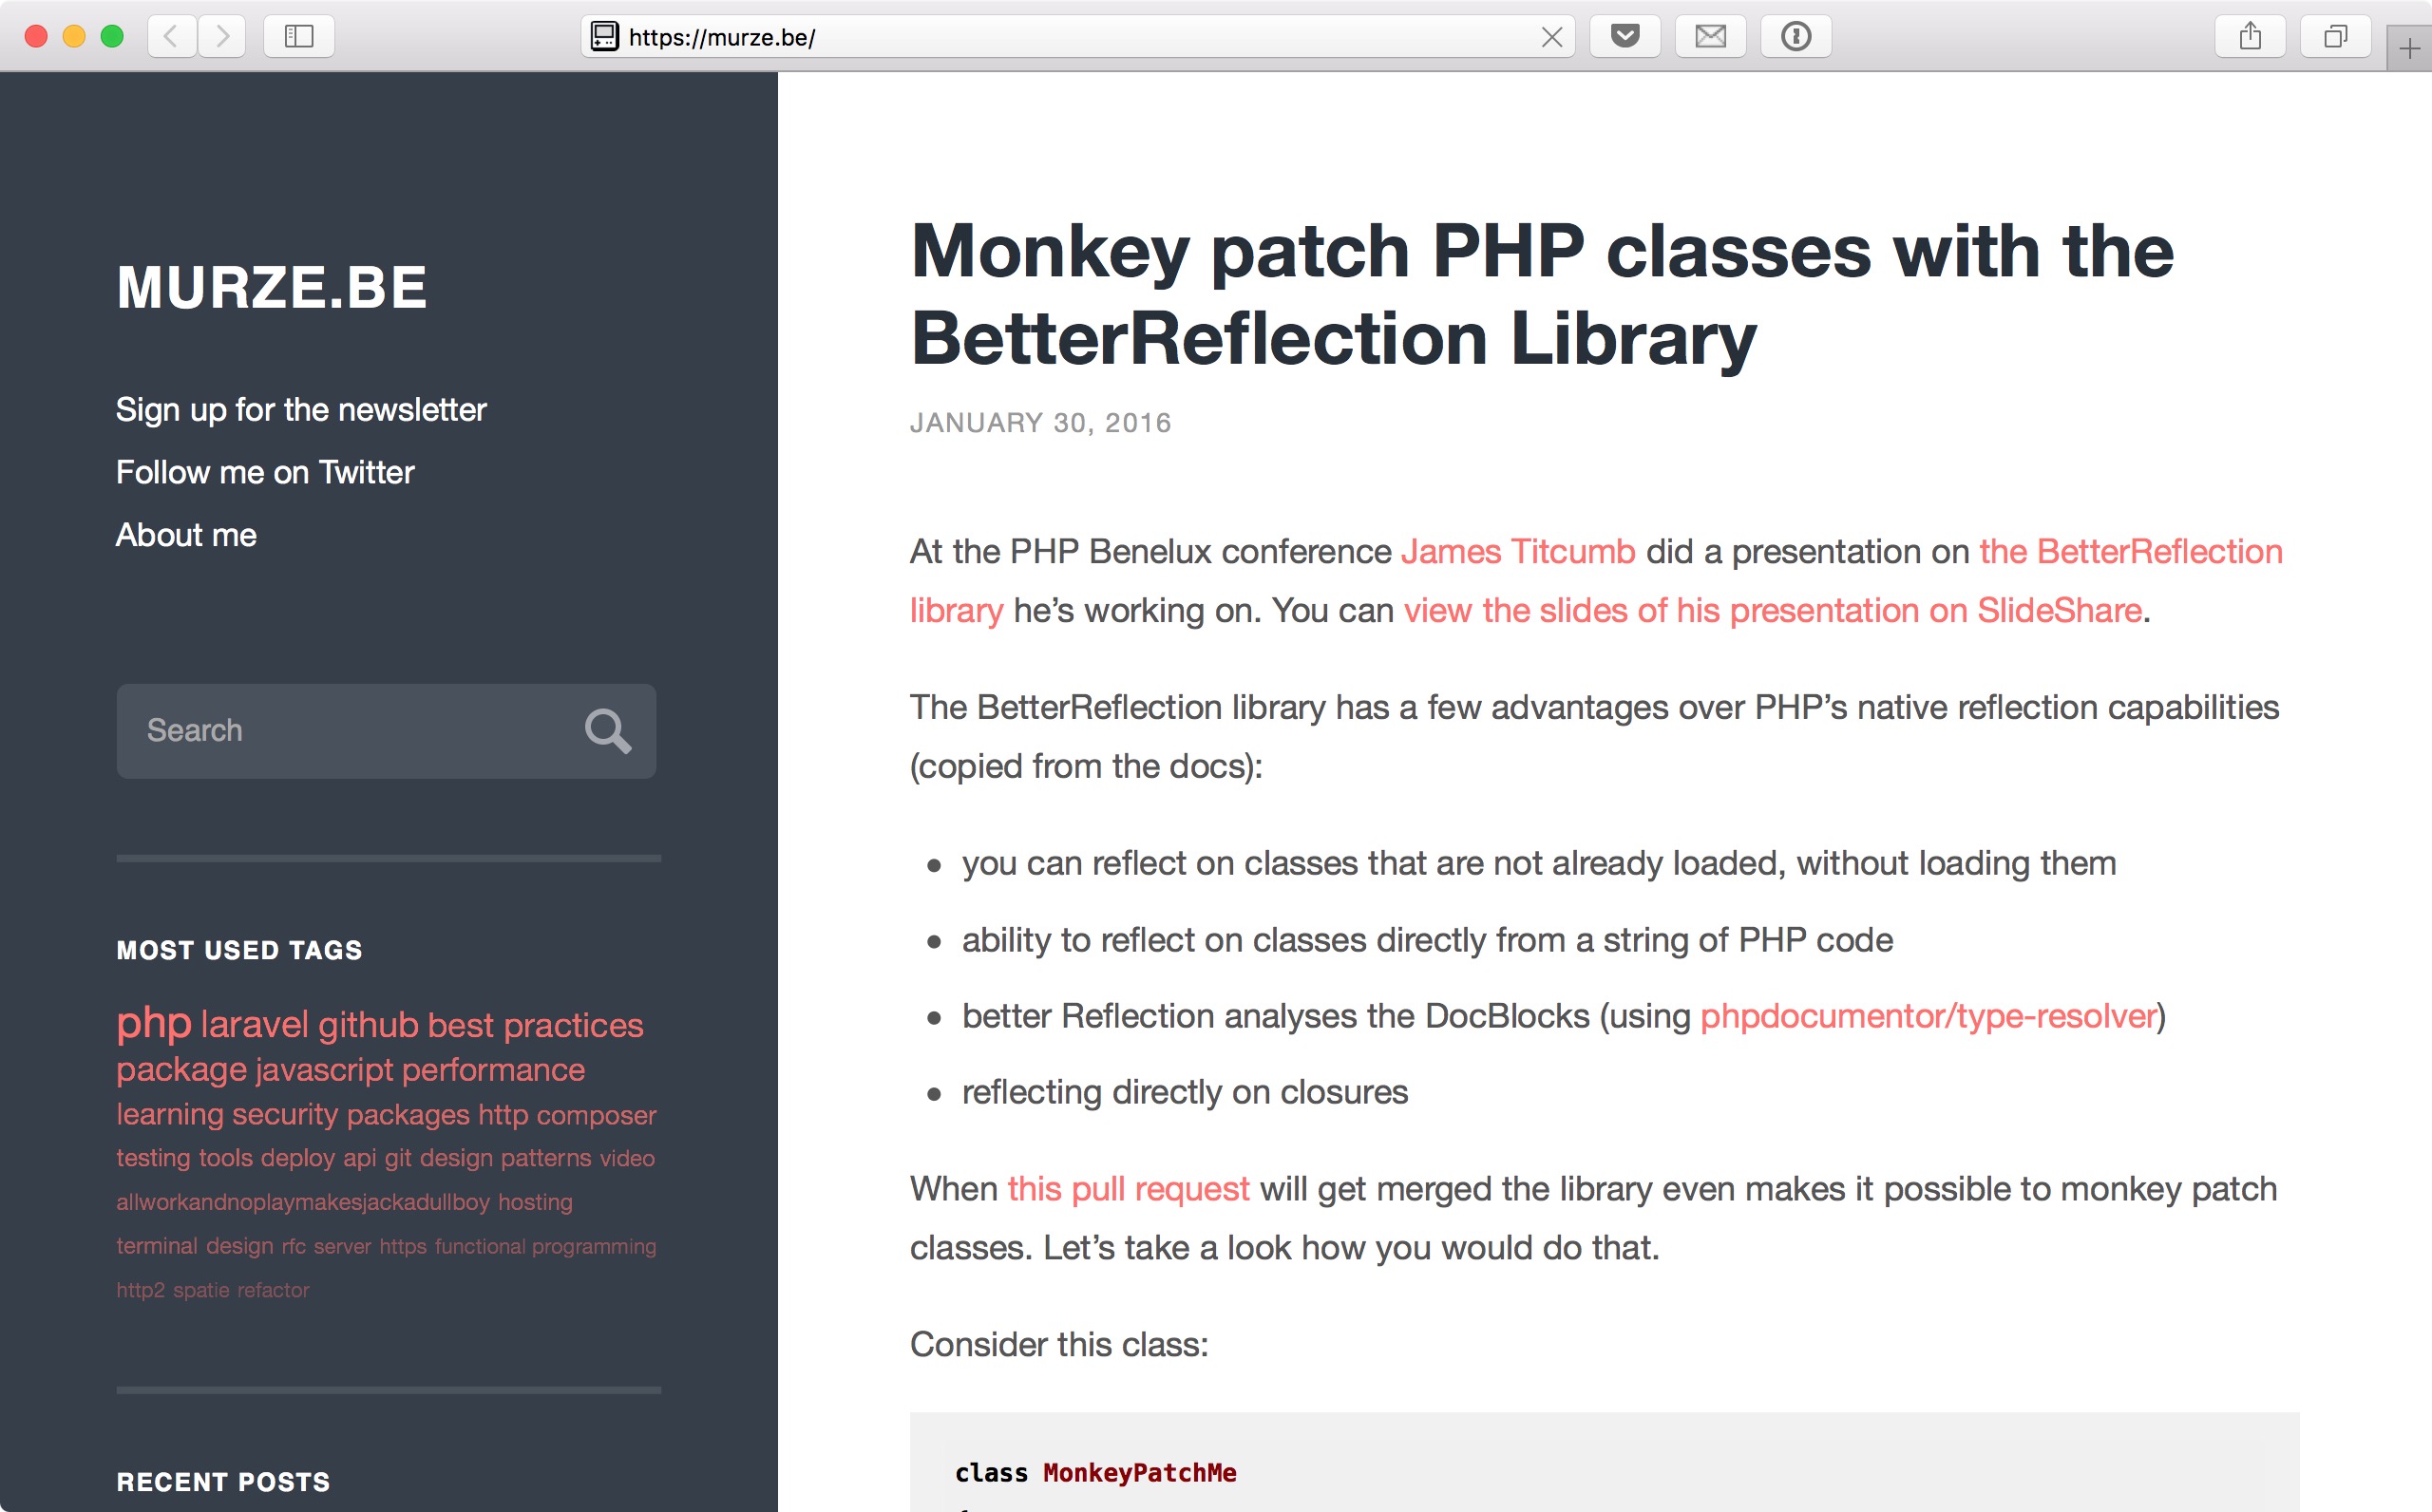Viewport: 2432px width, 1512px height.
Task: Open the Share sheet icon
Action: [2250, 37]
